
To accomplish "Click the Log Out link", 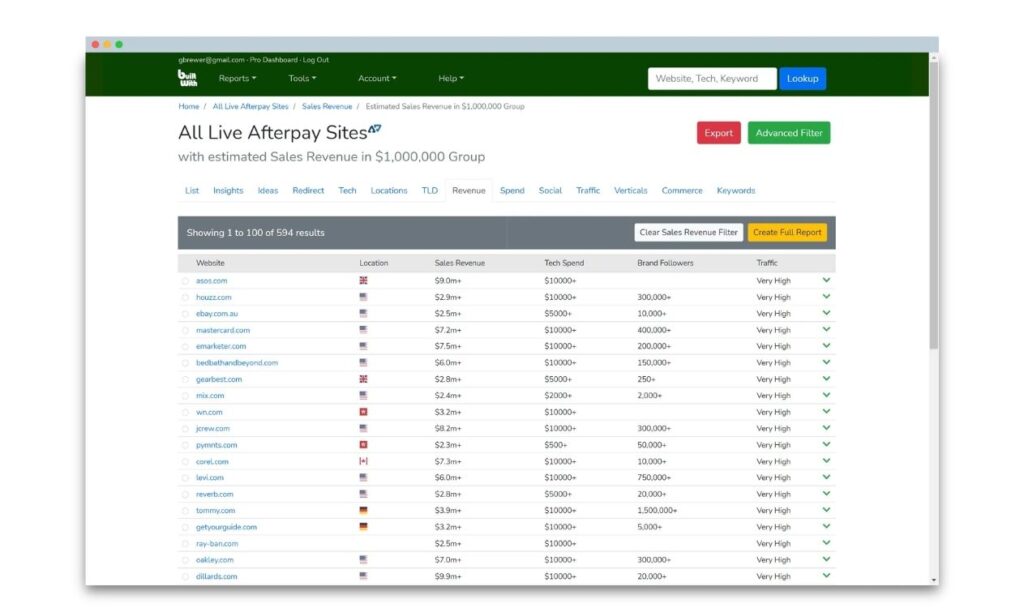I will (x=316, y=59).
